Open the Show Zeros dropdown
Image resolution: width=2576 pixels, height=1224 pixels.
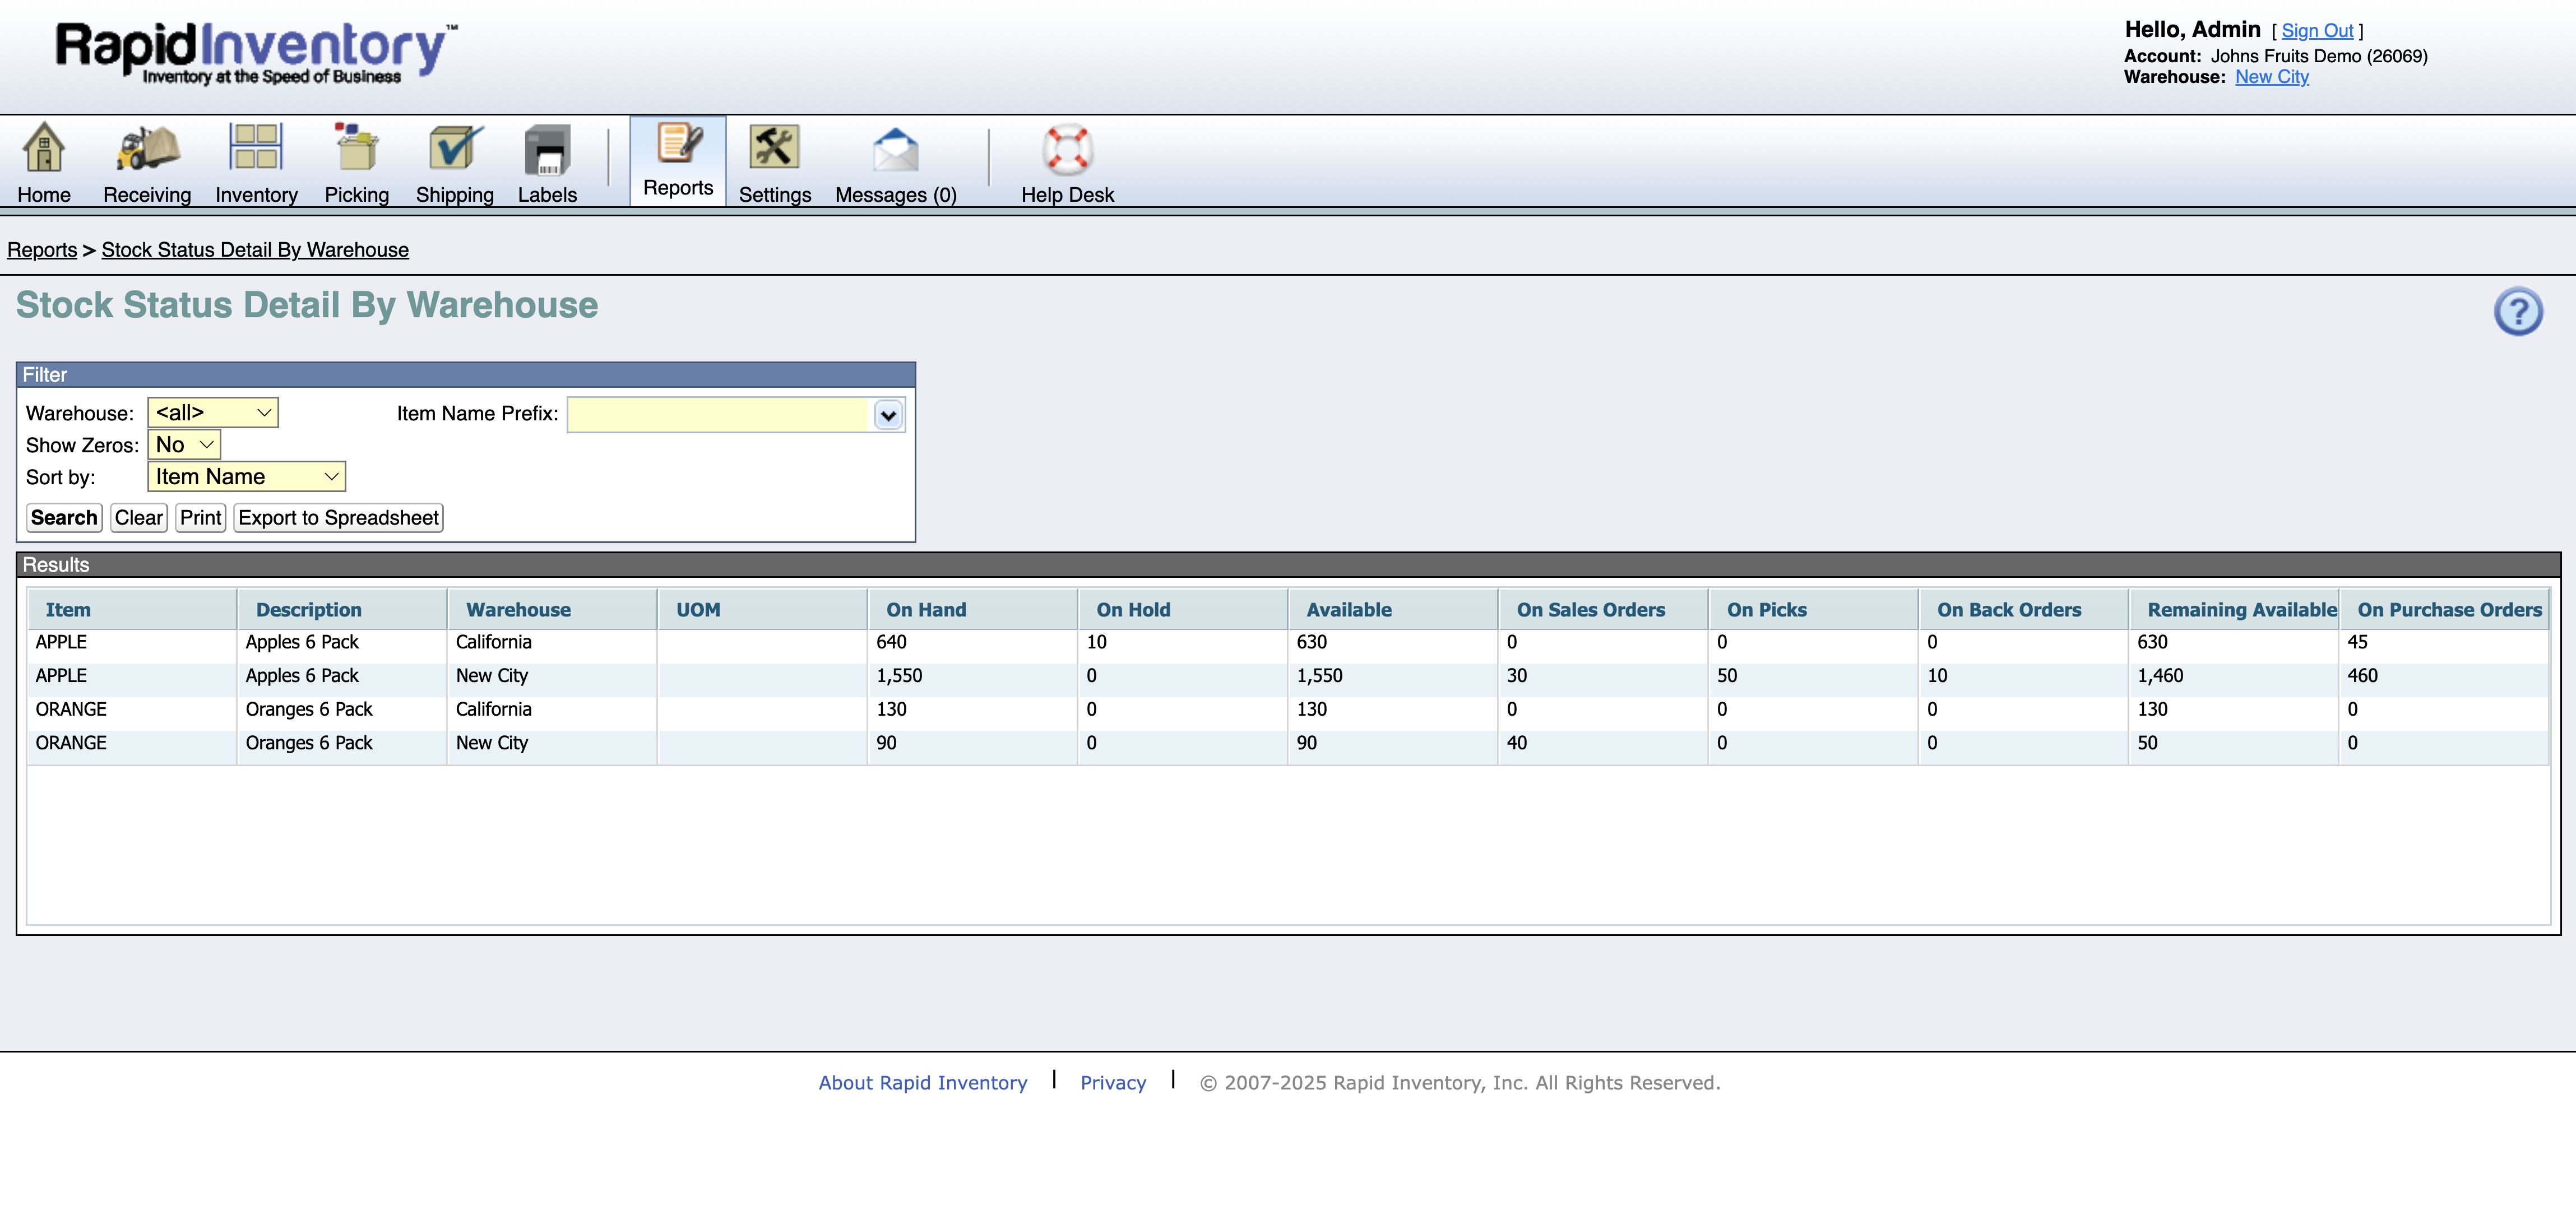184,444
